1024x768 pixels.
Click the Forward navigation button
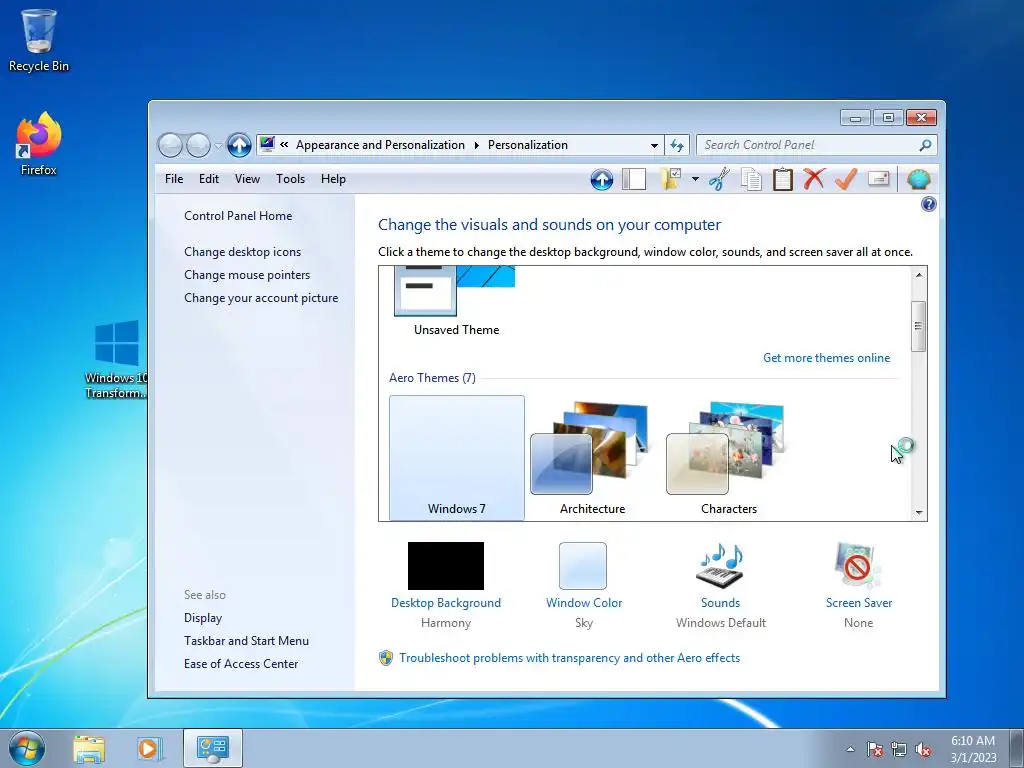coord(199,145)
